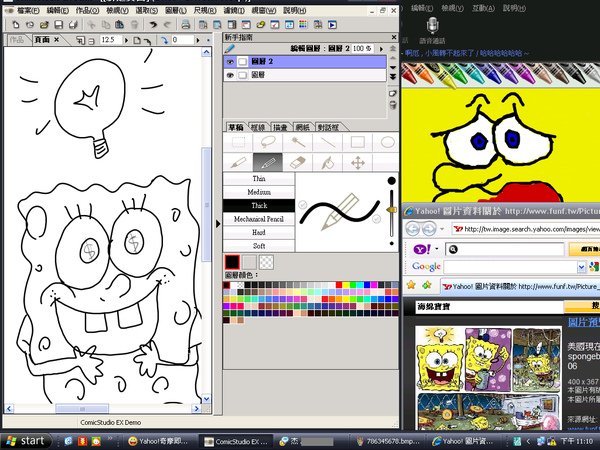Click the Undo arrow icon
The width and height of the screenshot is (600, 450).
point(153,25)
